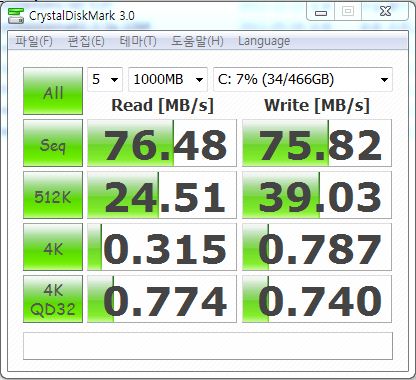The image size is (416, 380).
Task: Start the 4K QD32 benchmark test
Action: coord(53,299)
